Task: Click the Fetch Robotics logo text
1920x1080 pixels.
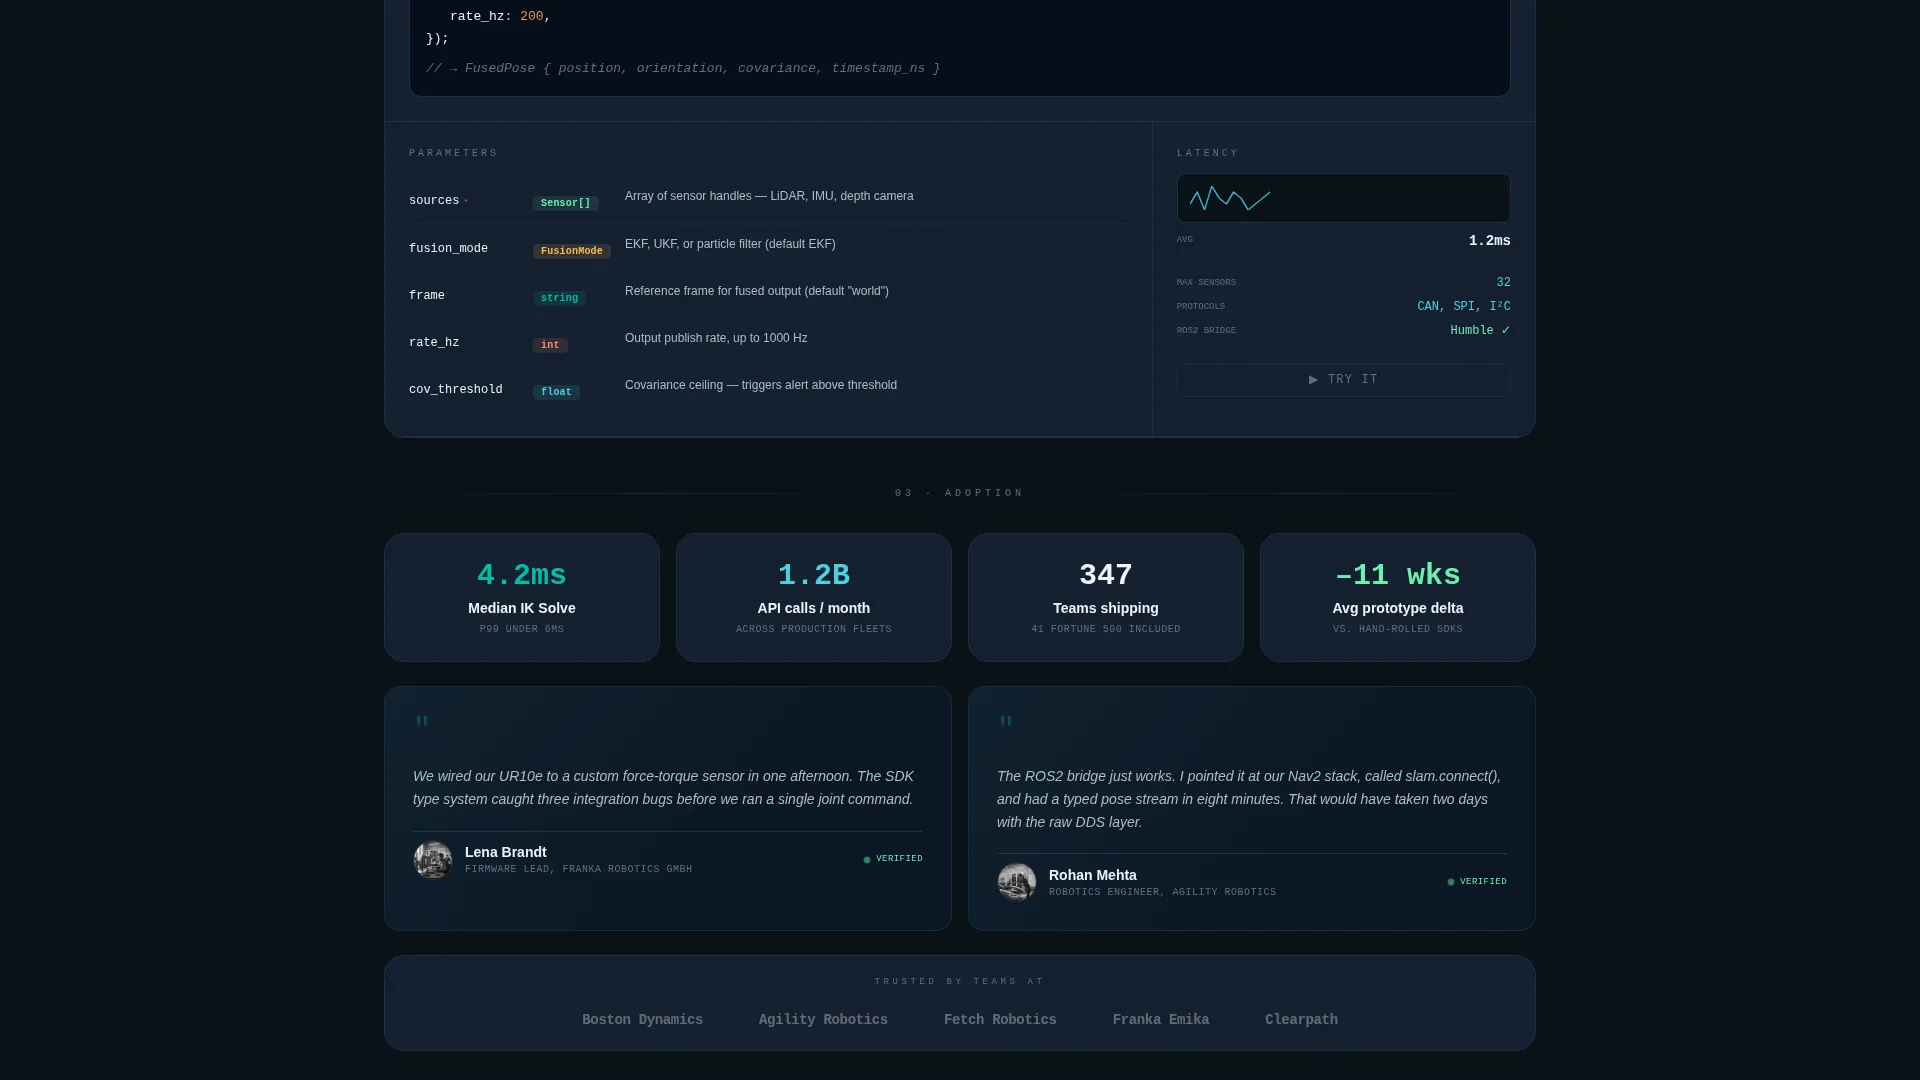Action: pyautogui.click(x=1000, y=1020)
